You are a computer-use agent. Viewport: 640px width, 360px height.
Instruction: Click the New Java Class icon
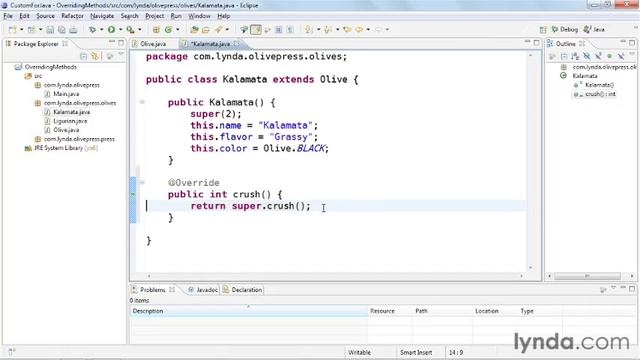click(x=168, y=29)
